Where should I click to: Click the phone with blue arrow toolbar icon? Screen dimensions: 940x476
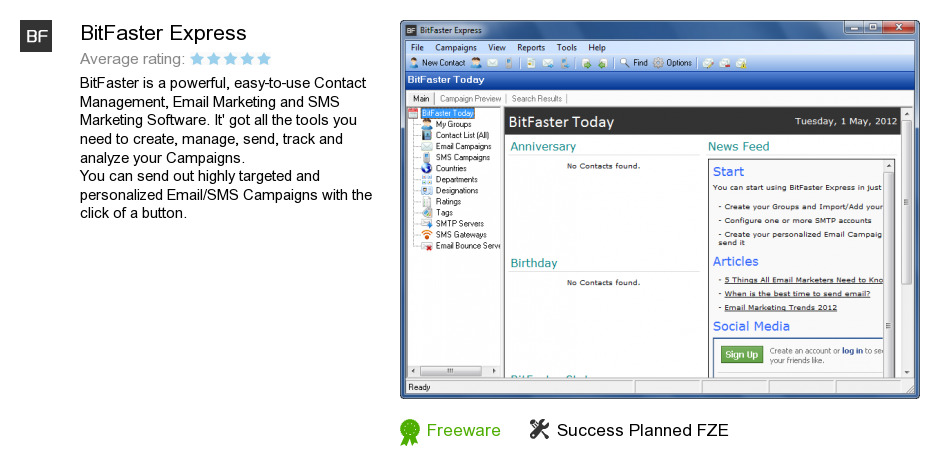[x=565, y=62]
